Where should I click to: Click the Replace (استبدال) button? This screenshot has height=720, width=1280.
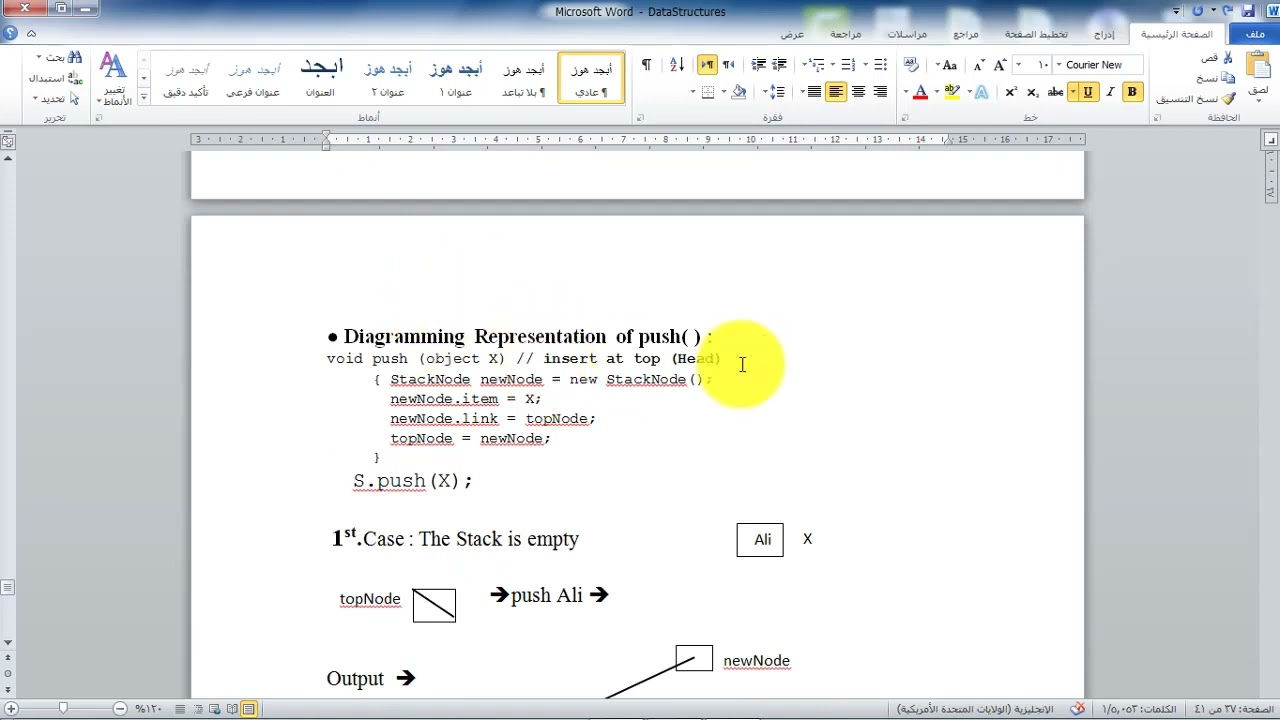point(56,78)
